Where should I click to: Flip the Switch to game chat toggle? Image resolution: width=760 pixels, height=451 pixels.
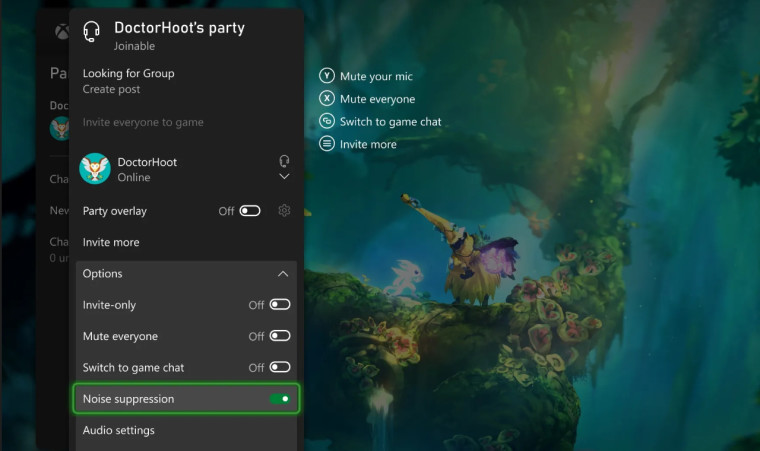[280, 367]
